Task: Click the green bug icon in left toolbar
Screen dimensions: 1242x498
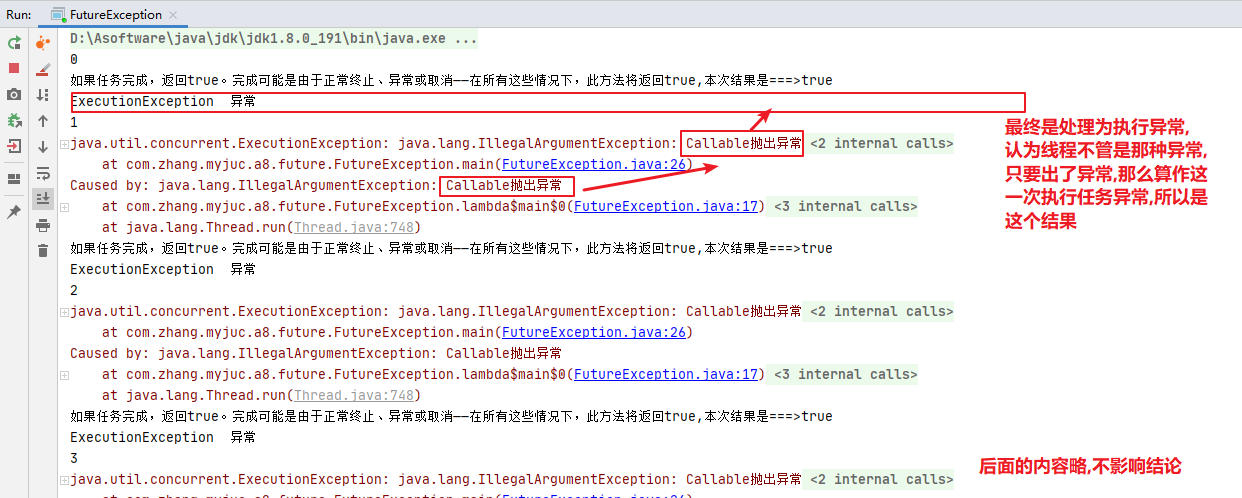Action: (14, 120)
